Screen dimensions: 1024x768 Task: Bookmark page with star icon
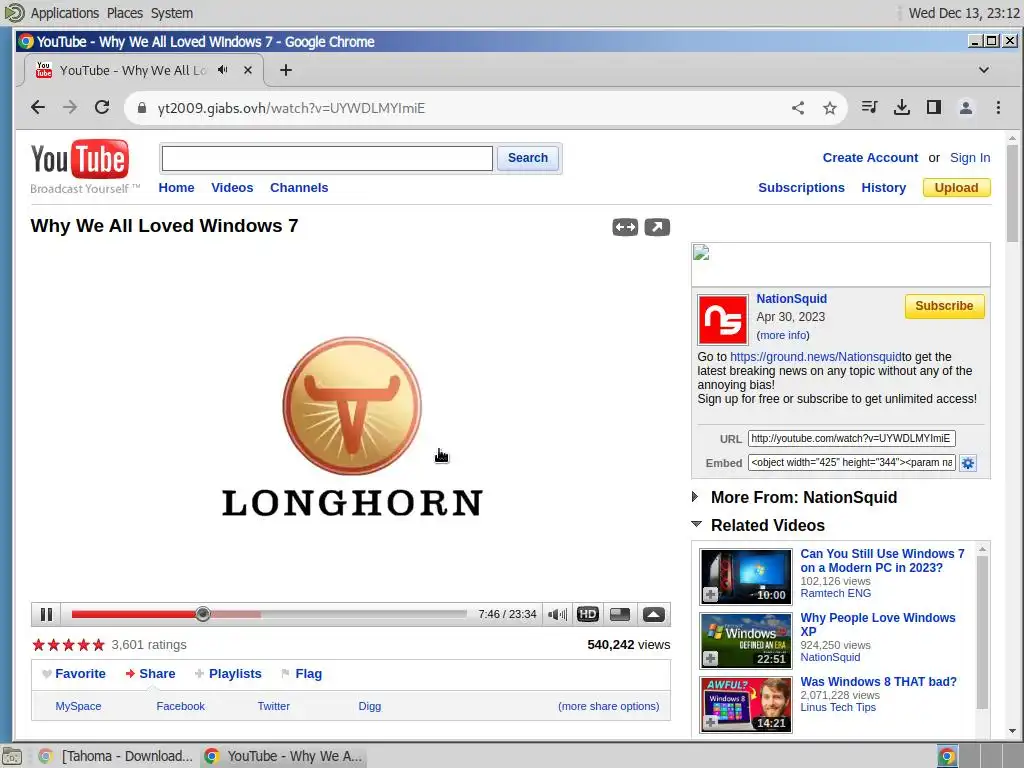829,108
